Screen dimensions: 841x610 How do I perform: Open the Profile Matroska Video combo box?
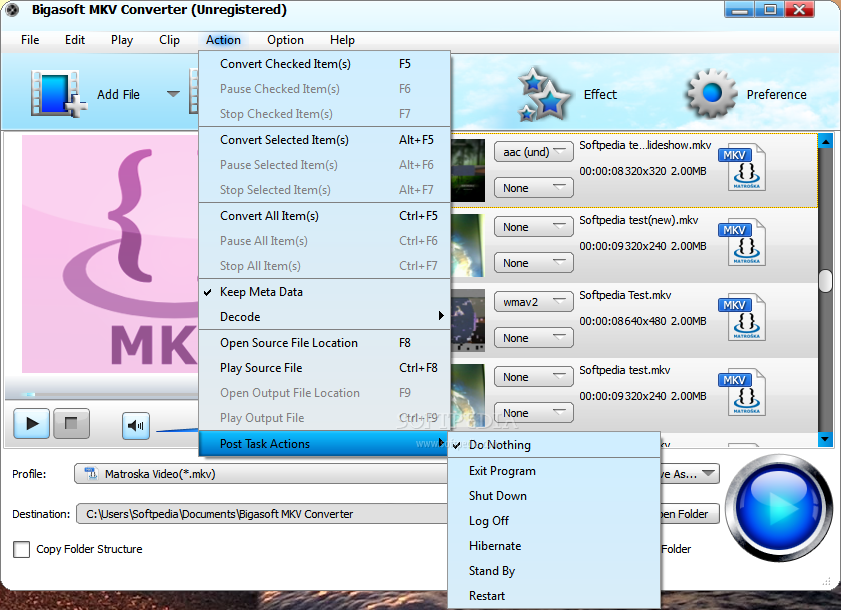[261, 474]
